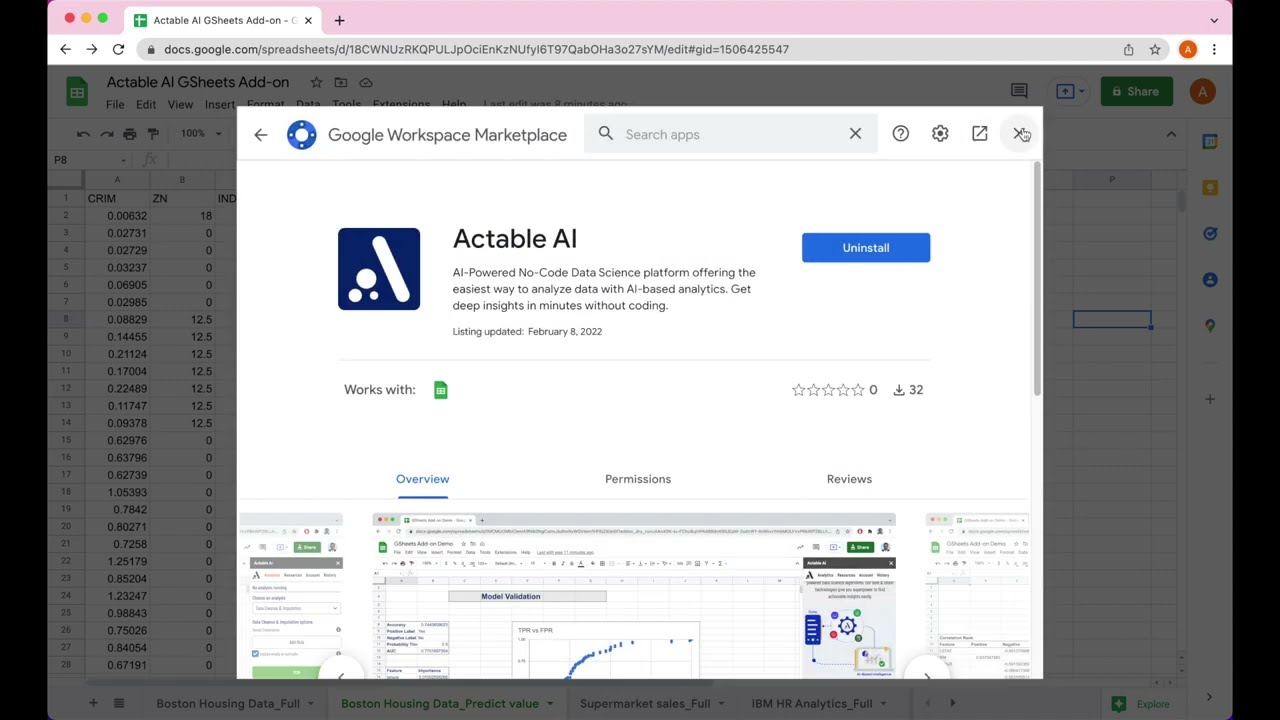Click the Share button in Sheets
The image size is (1280, 720).
point(1136,91)
